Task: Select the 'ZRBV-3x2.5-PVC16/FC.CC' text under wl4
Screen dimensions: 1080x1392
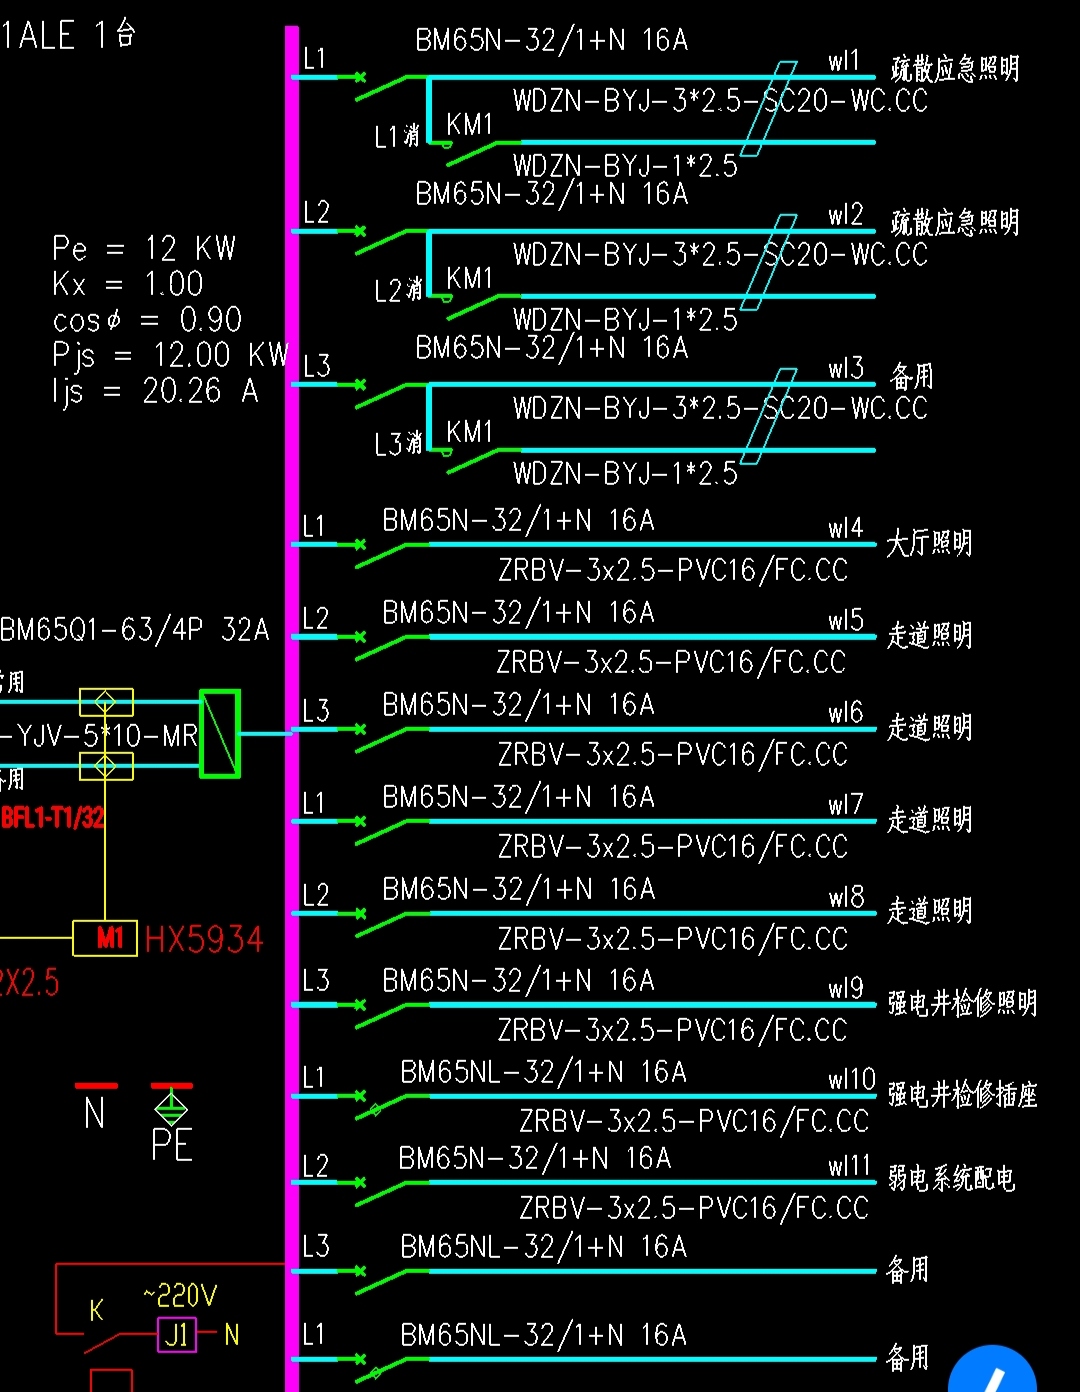Action: (673, 570)
